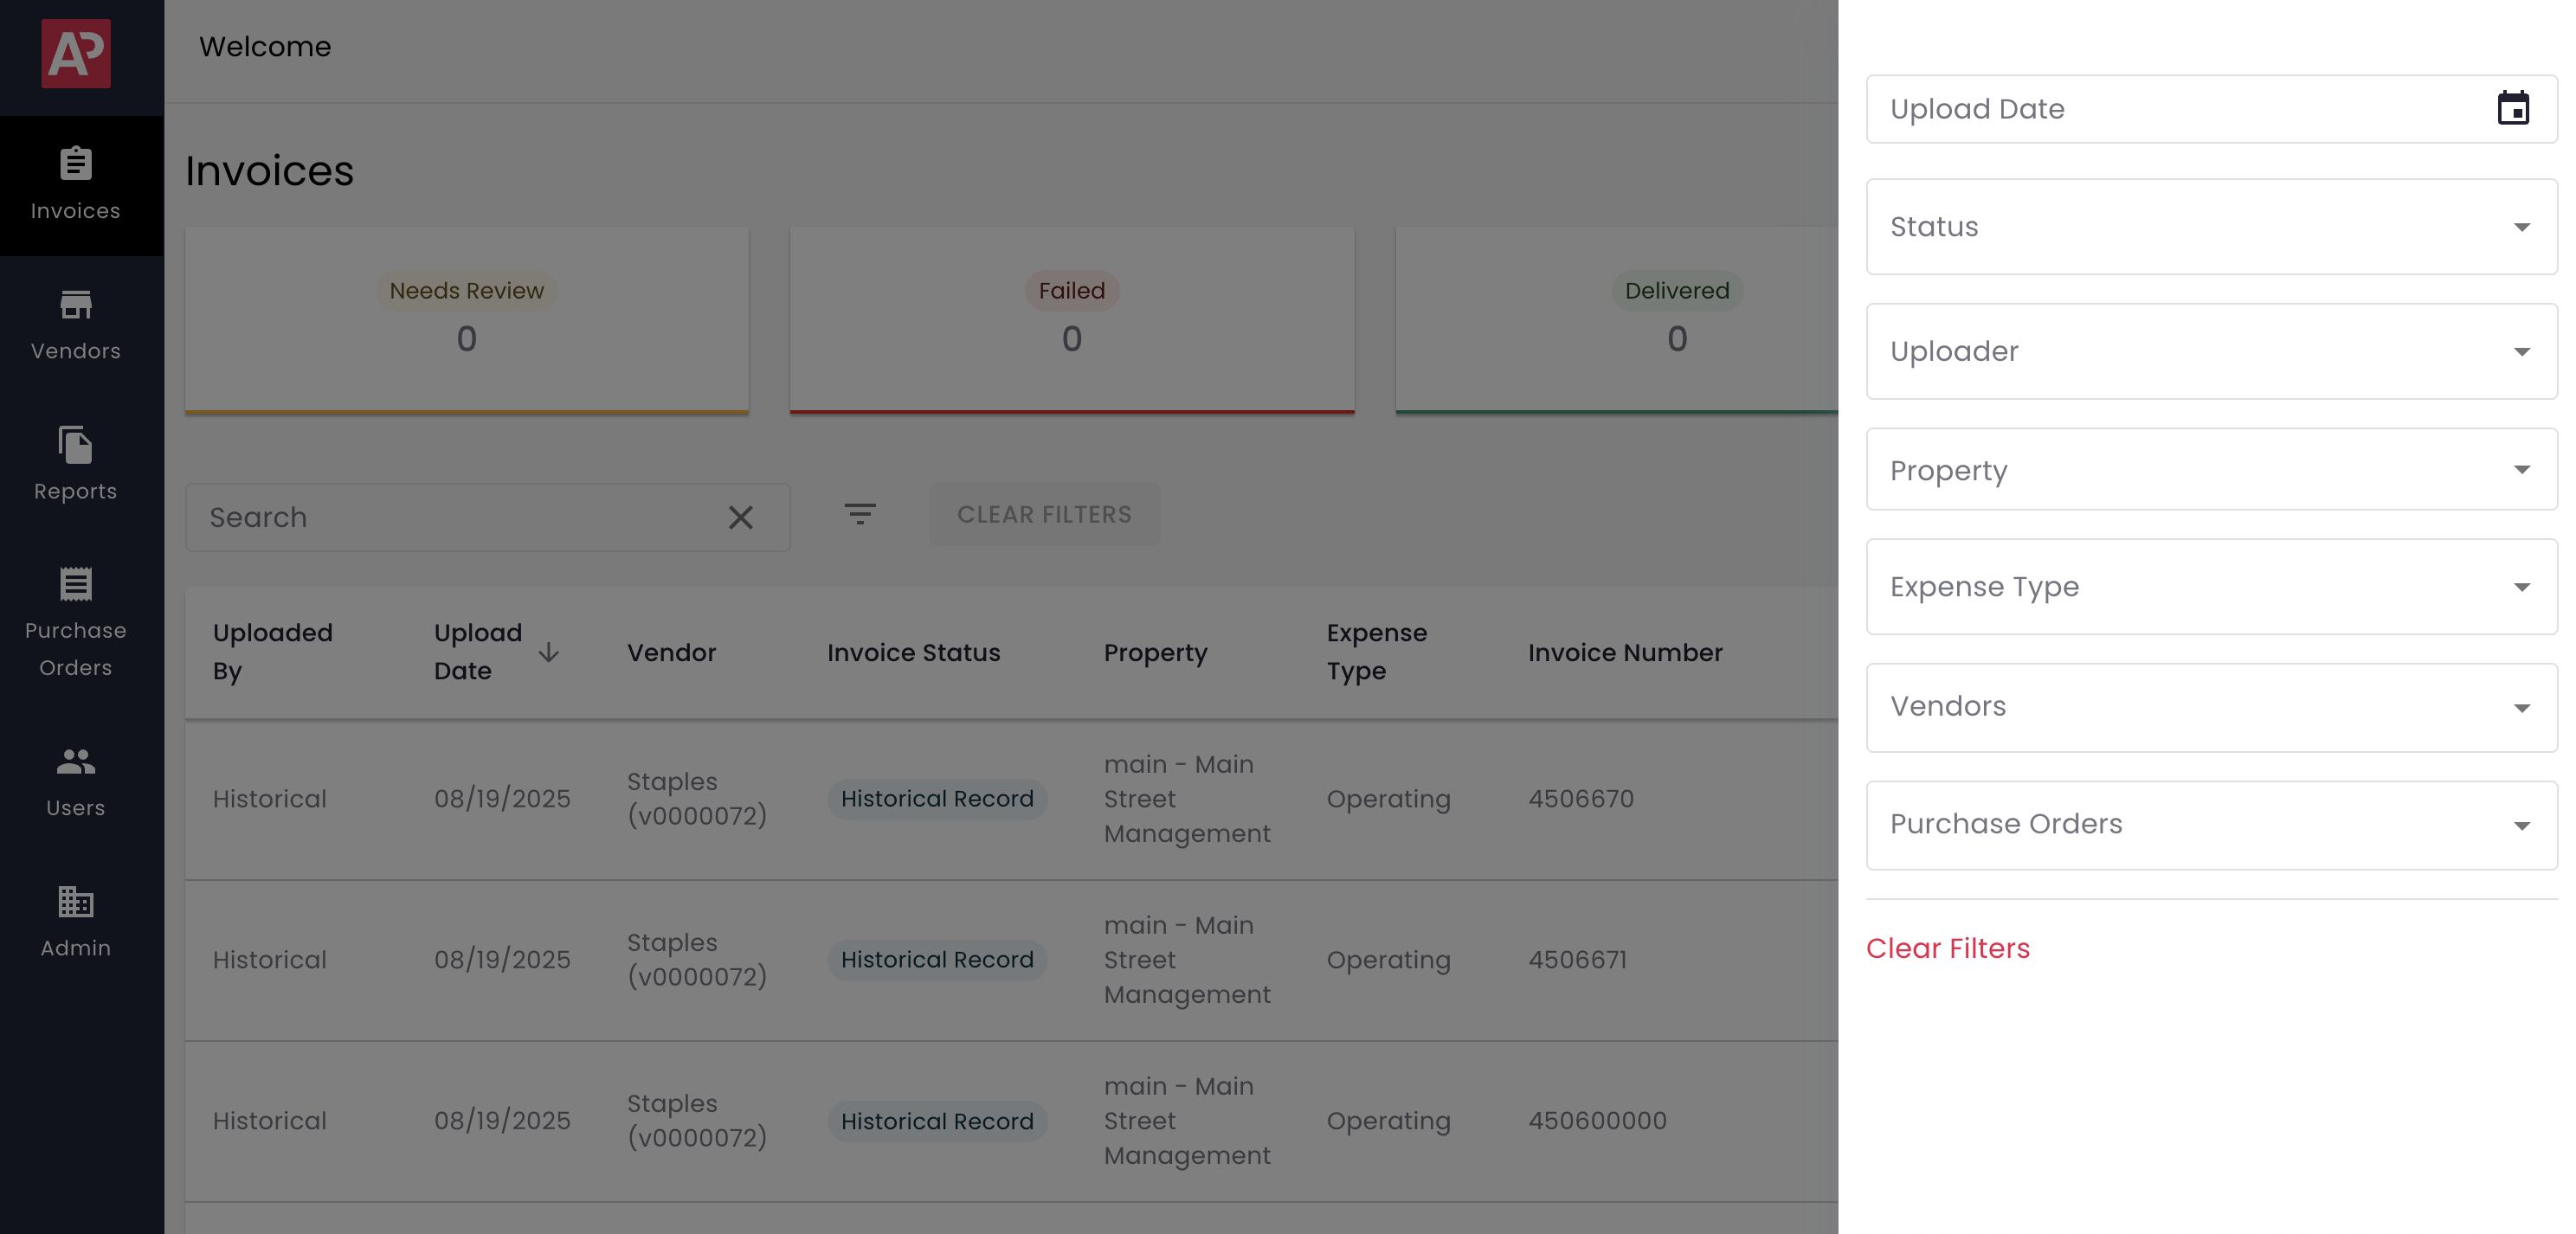Select the Delivered summary card
Viewport: 2576px width, 1234px height.
[x=1616, y=320]
